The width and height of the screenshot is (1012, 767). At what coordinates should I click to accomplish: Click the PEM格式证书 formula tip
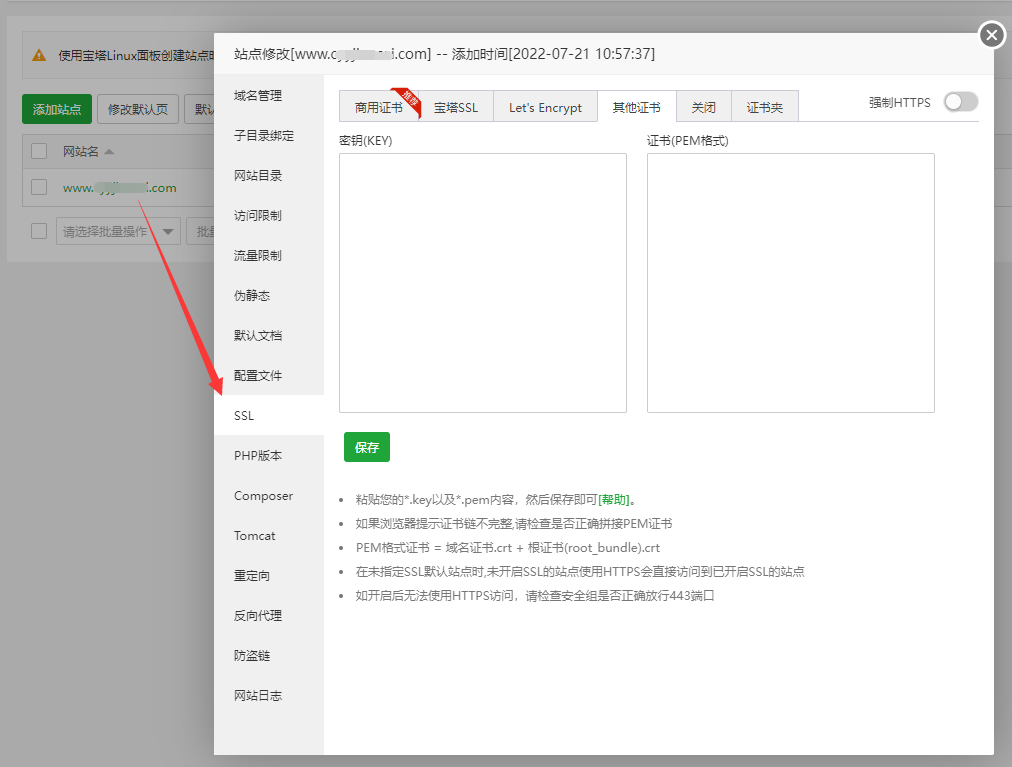(x=508, y=548)
